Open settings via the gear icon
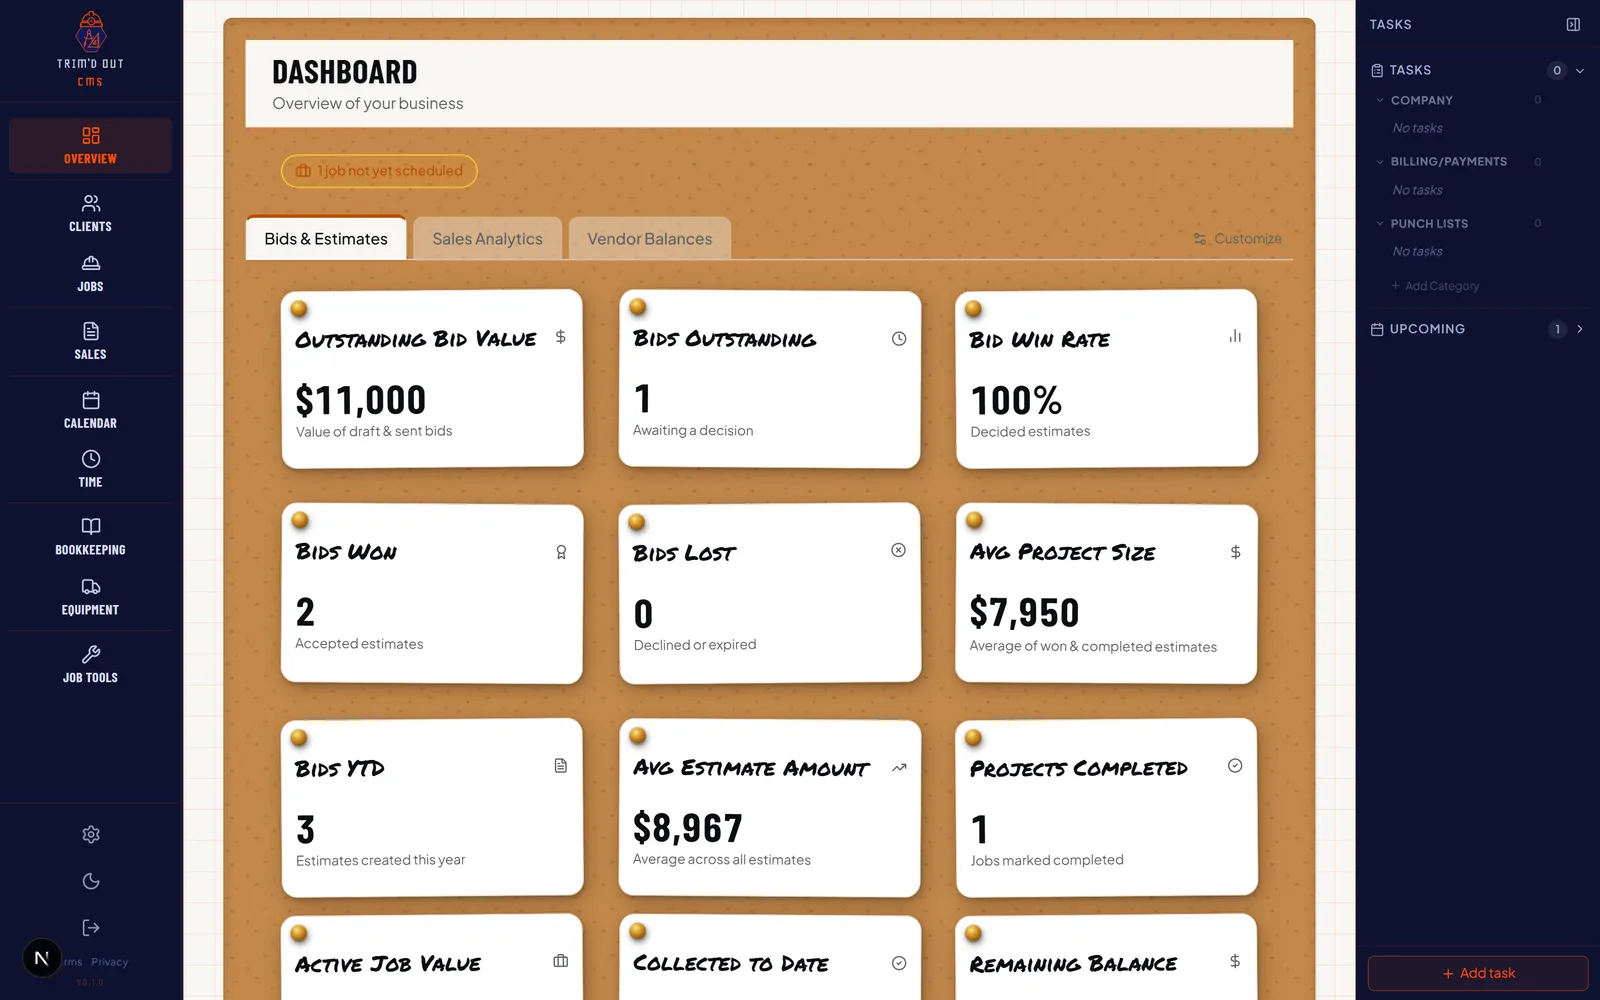The image size is (1600, 1000). (x=91, y=834)
